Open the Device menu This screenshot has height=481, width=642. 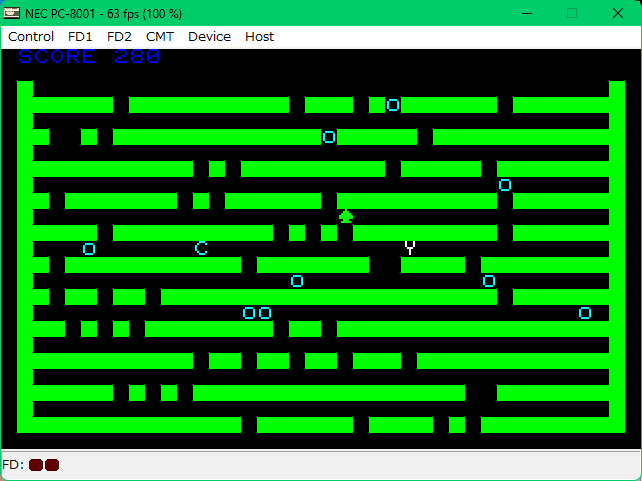pyautogui.click(x=209, y=37)
